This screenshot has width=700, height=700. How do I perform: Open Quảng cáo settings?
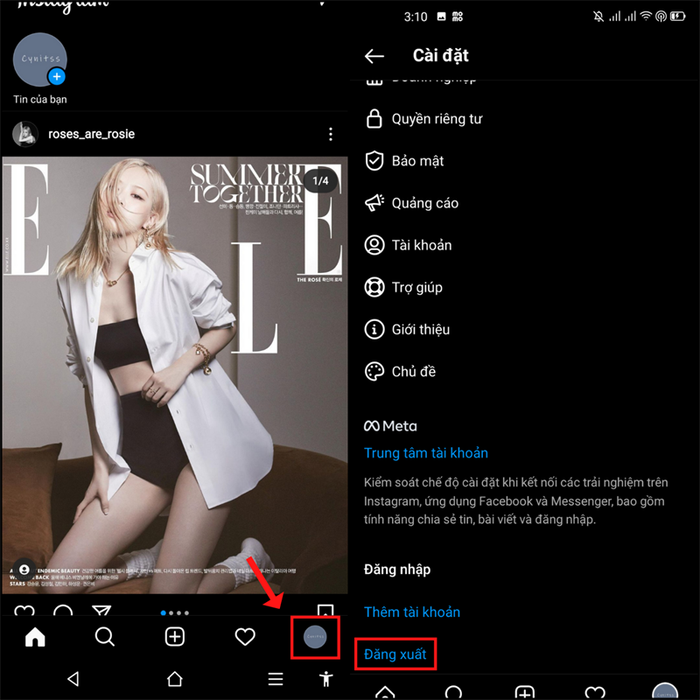point(525,203)
